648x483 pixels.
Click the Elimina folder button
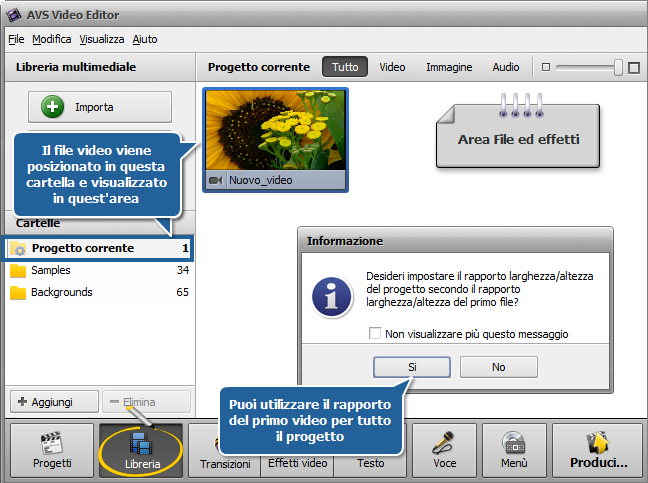tap(146, 402)
